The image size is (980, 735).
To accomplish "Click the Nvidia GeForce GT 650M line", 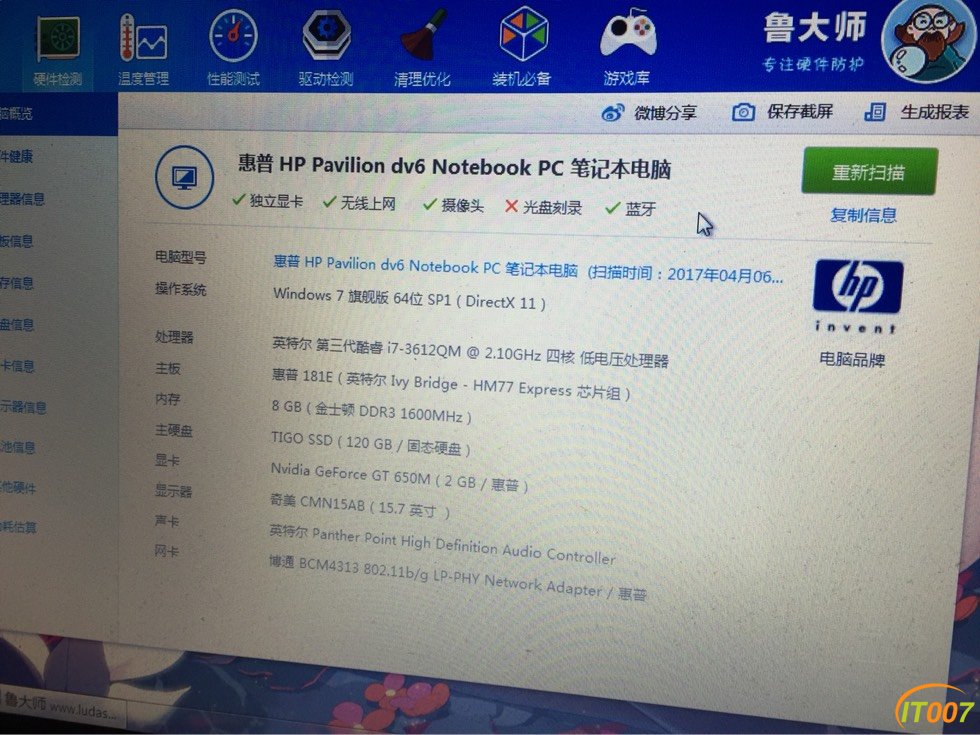I will coord(399,478).
